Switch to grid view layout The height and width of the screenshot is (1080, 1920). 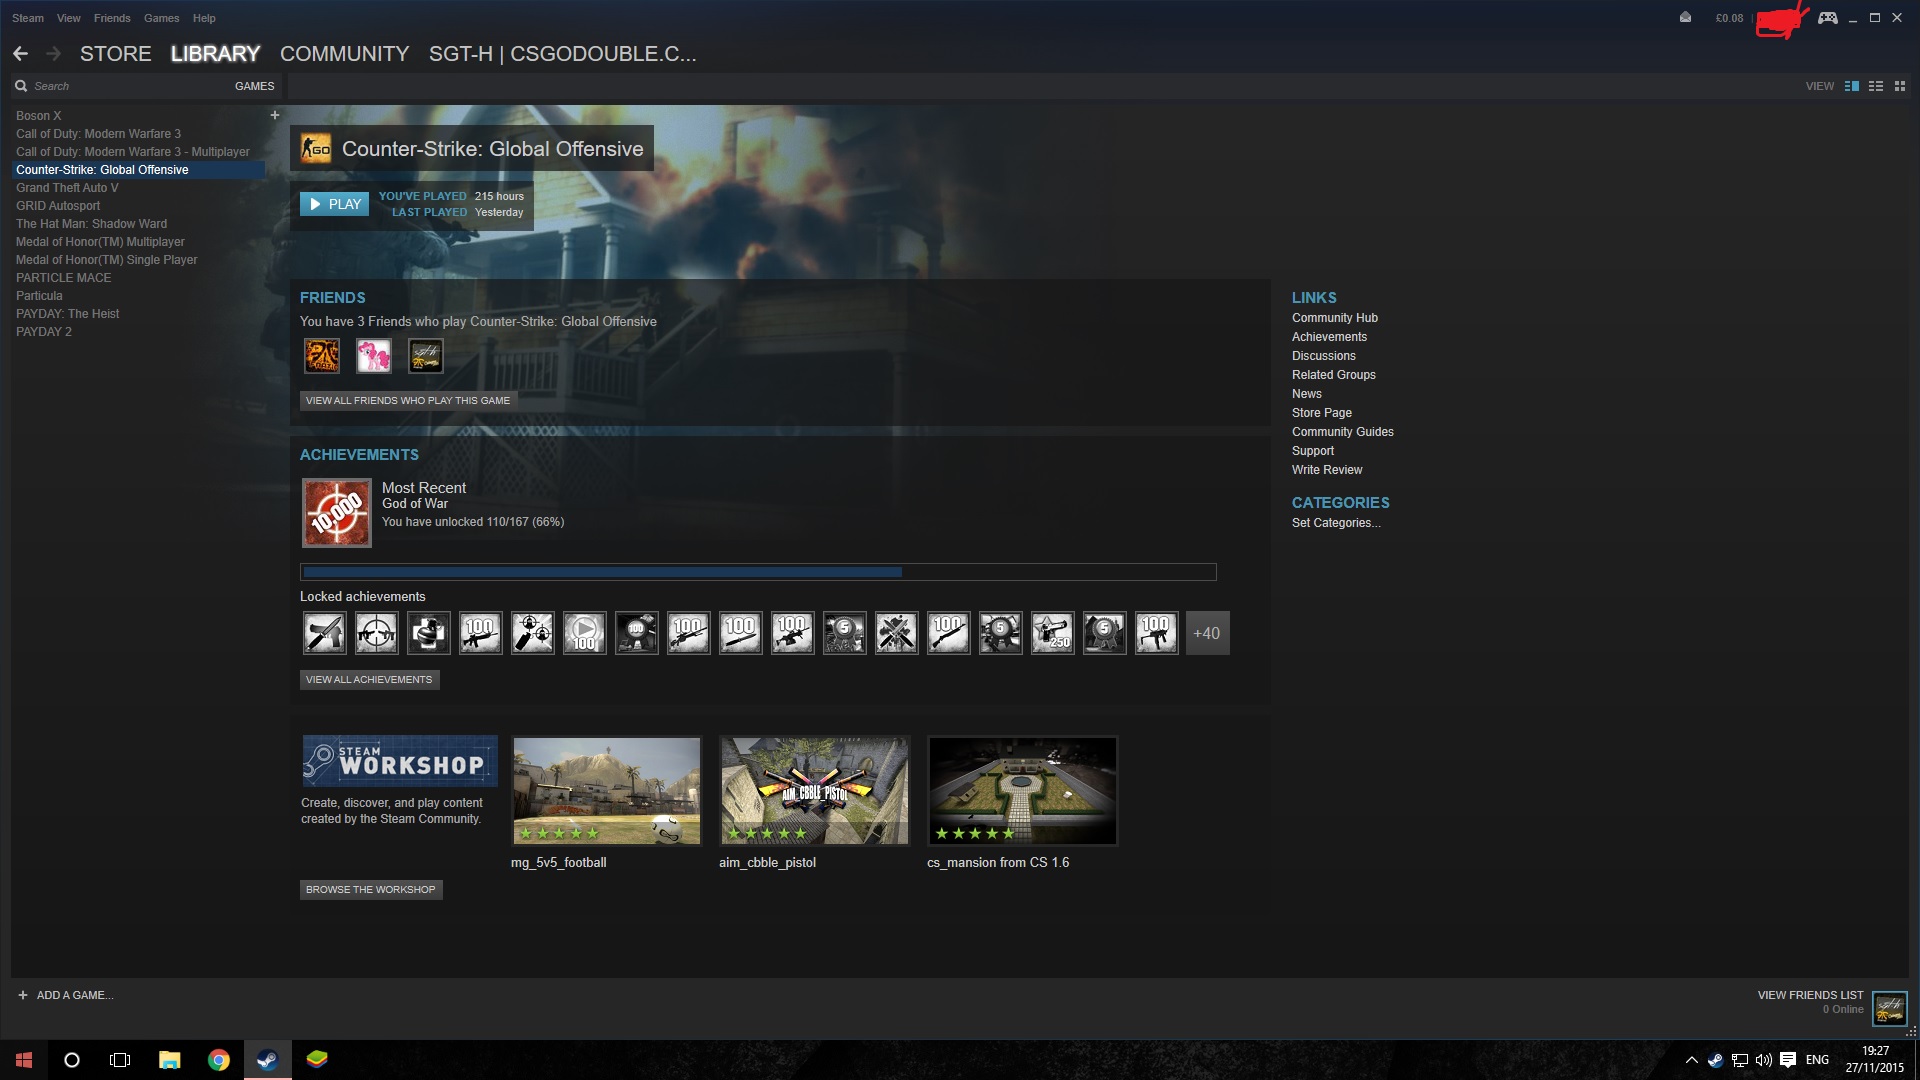[1900, 86]
